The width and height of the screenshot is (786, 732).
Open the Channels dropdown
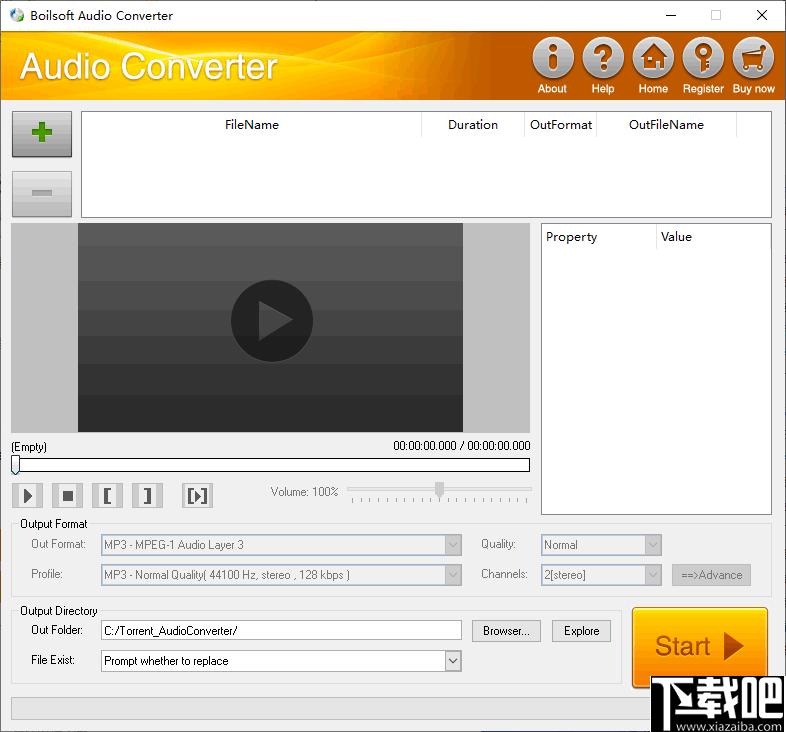pyautogui.click(x=653, y=575)
